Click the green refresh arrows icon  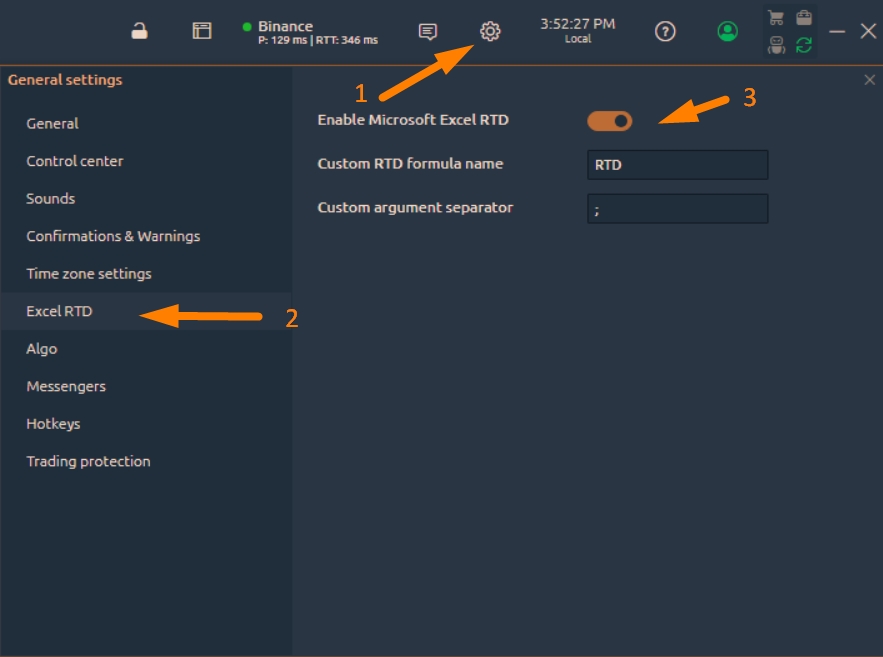[804, 44]
